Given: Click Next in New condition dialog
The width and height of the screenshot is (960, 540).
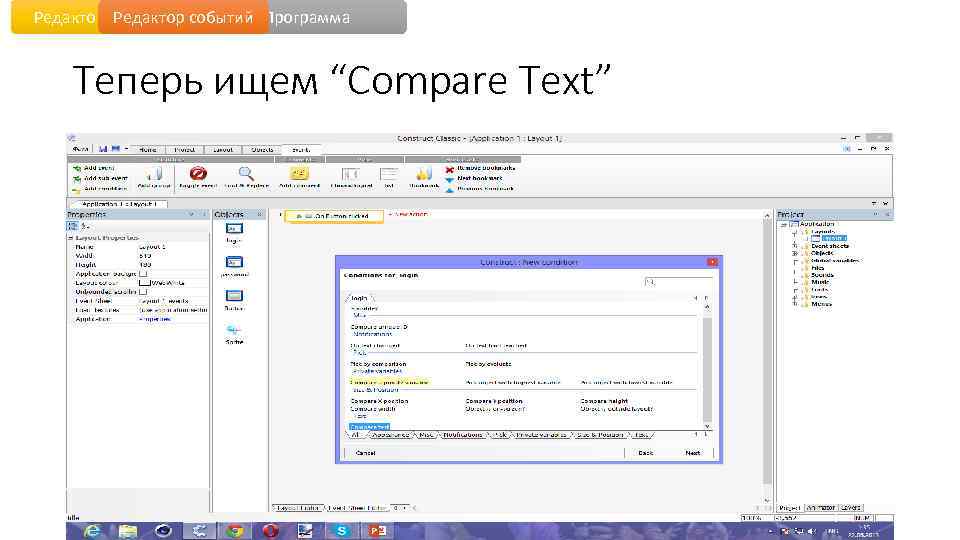Looking at the screenshot, I should click(x=692, y=453).
